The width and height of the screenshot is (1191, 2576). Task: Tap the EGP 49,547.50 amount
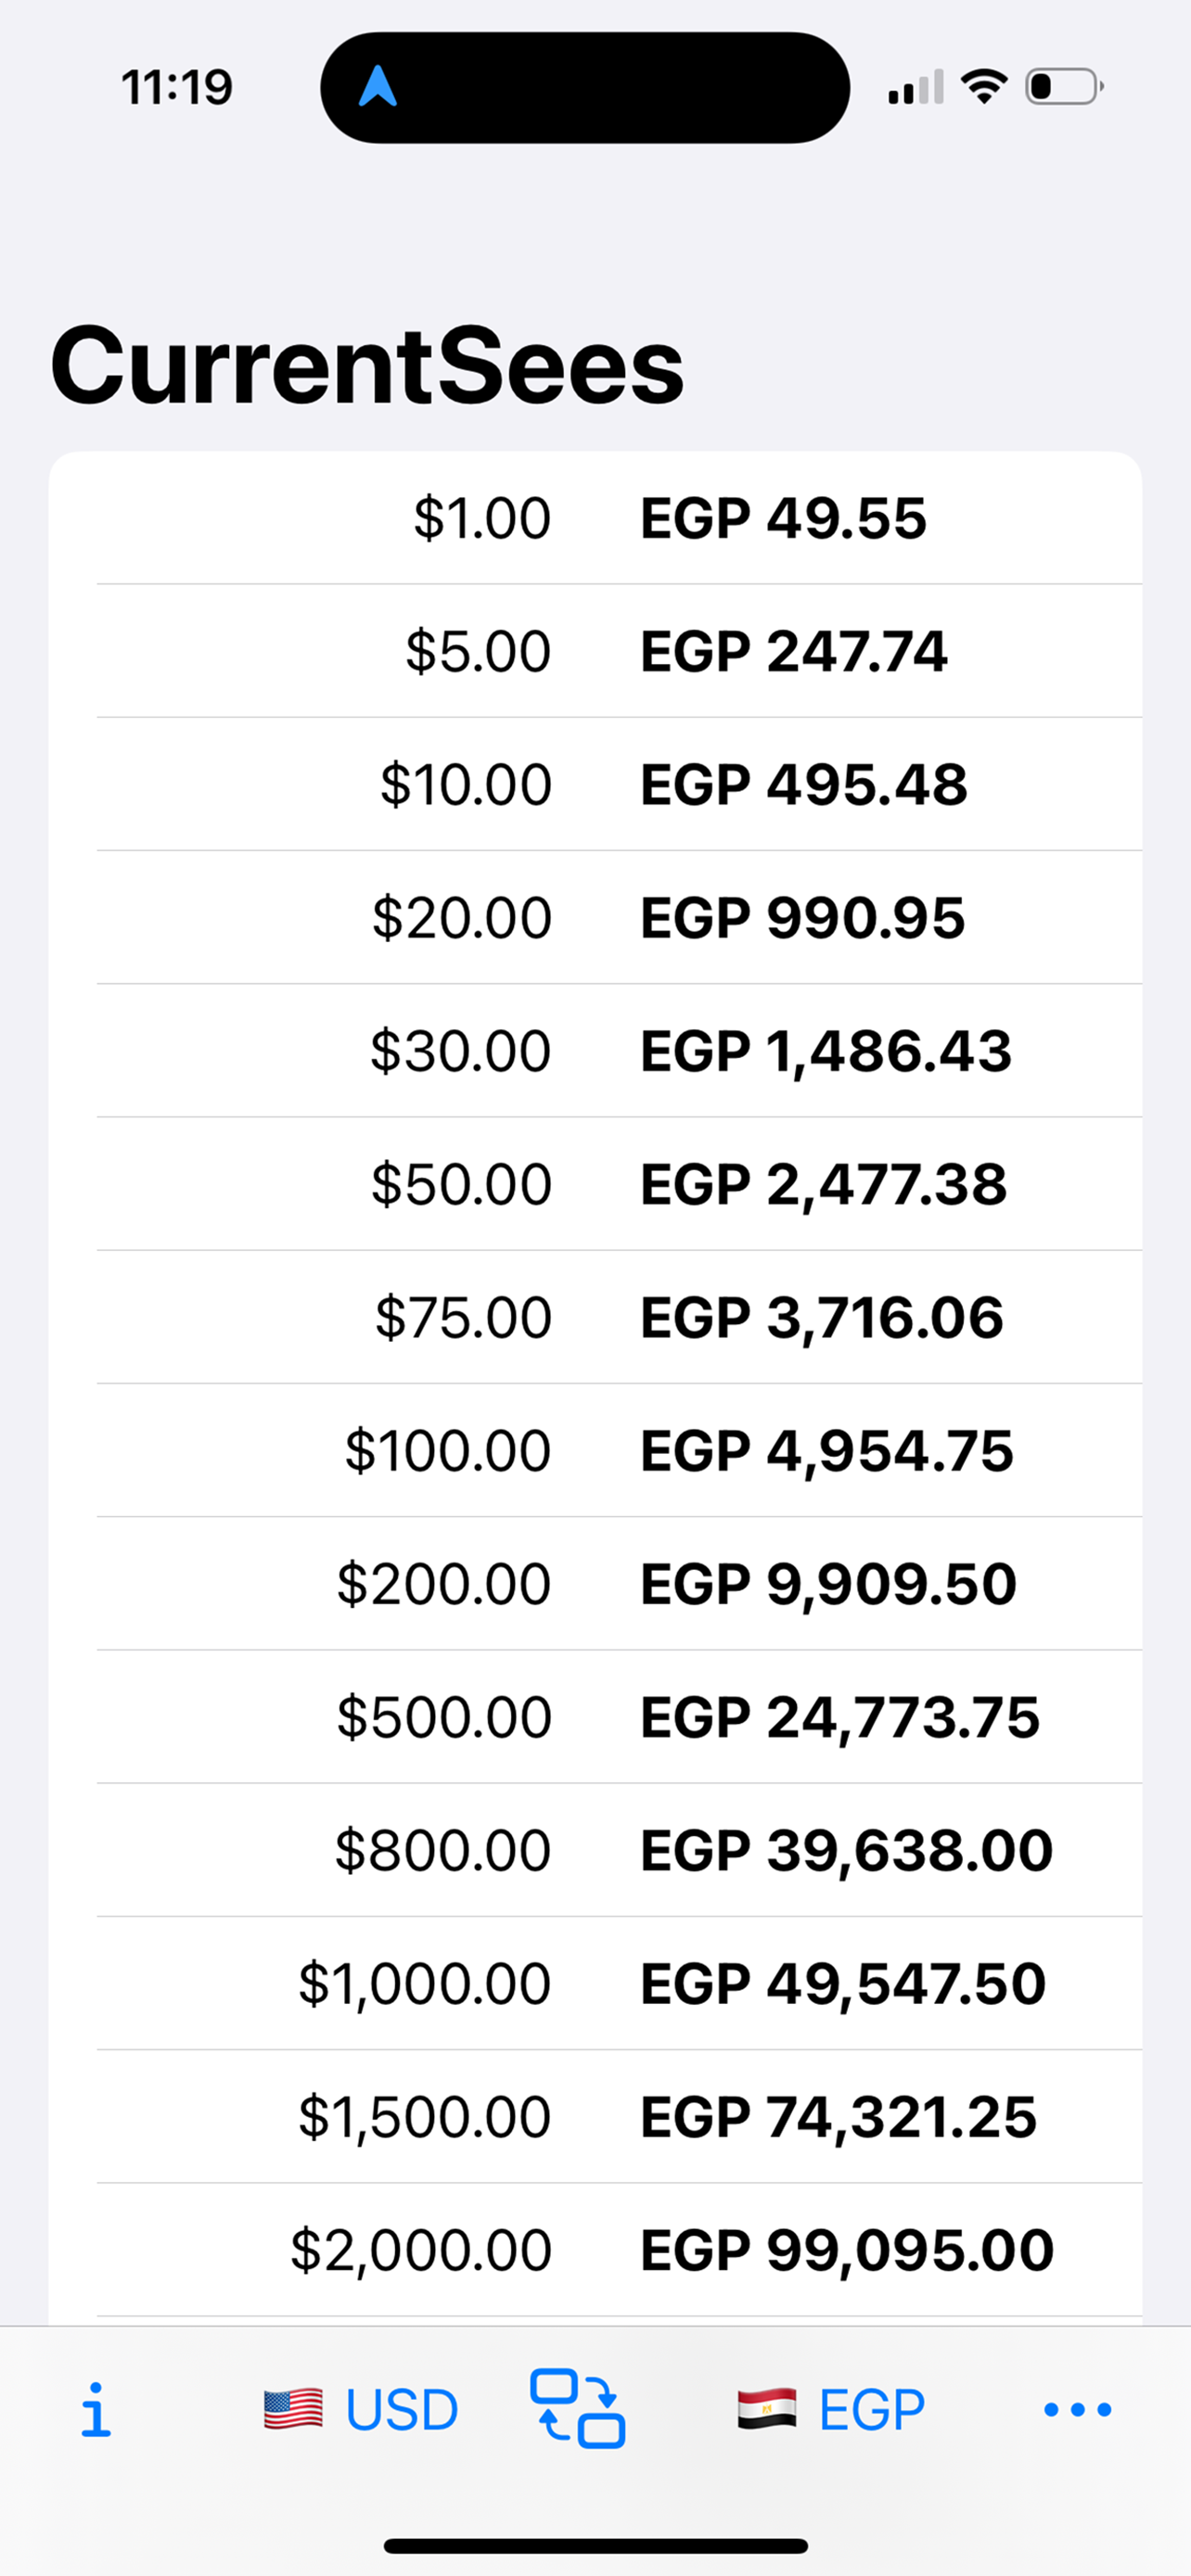pyautogui.click(x=843, y=1984)
